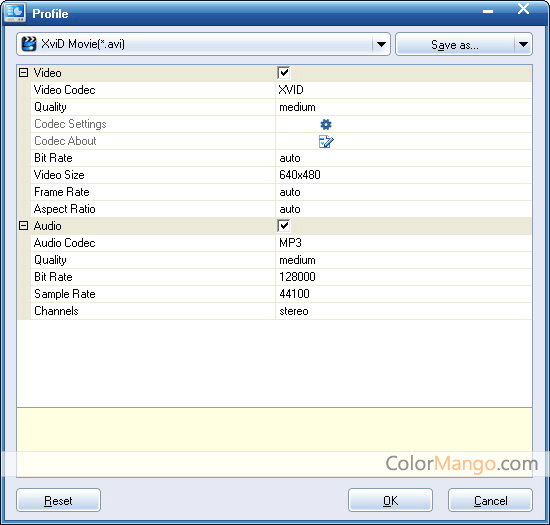Screen dimensions: 550x525
Task: Click the Codec About label
Action: [x=65, y=141]
